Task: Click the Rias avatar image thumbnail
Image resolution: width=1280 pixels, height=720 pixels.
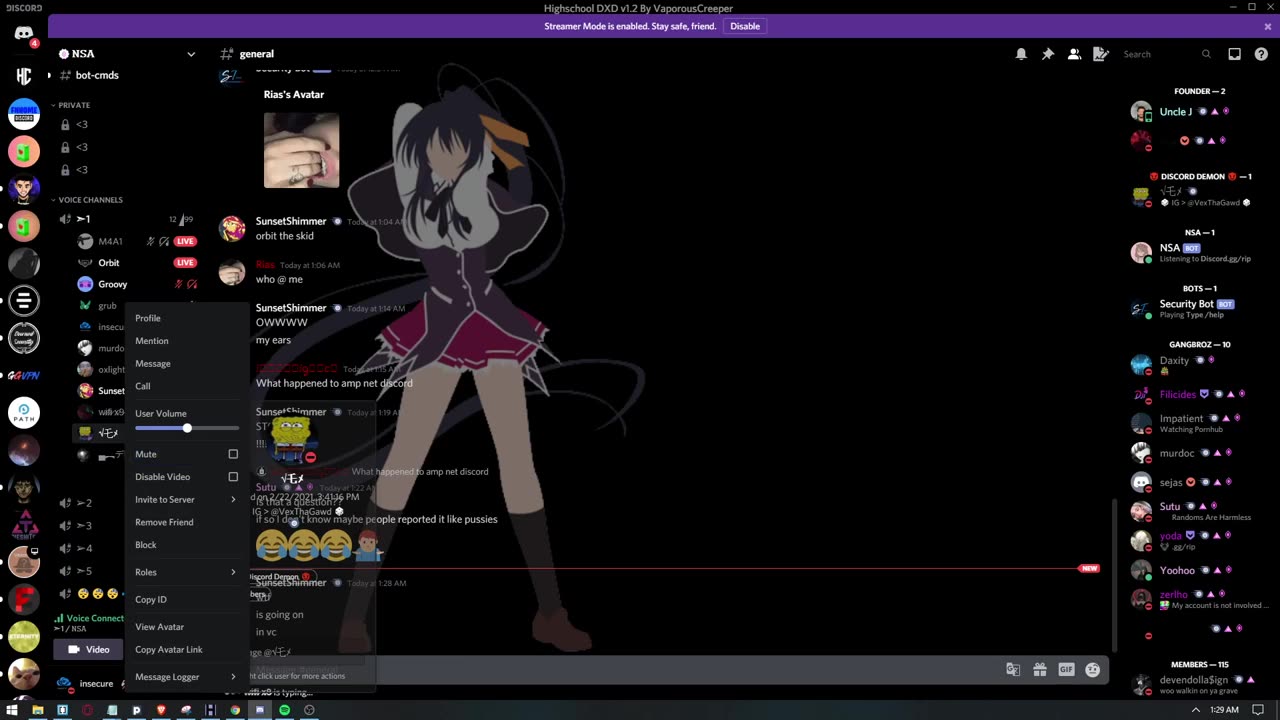Action: (x=301, y=150)
